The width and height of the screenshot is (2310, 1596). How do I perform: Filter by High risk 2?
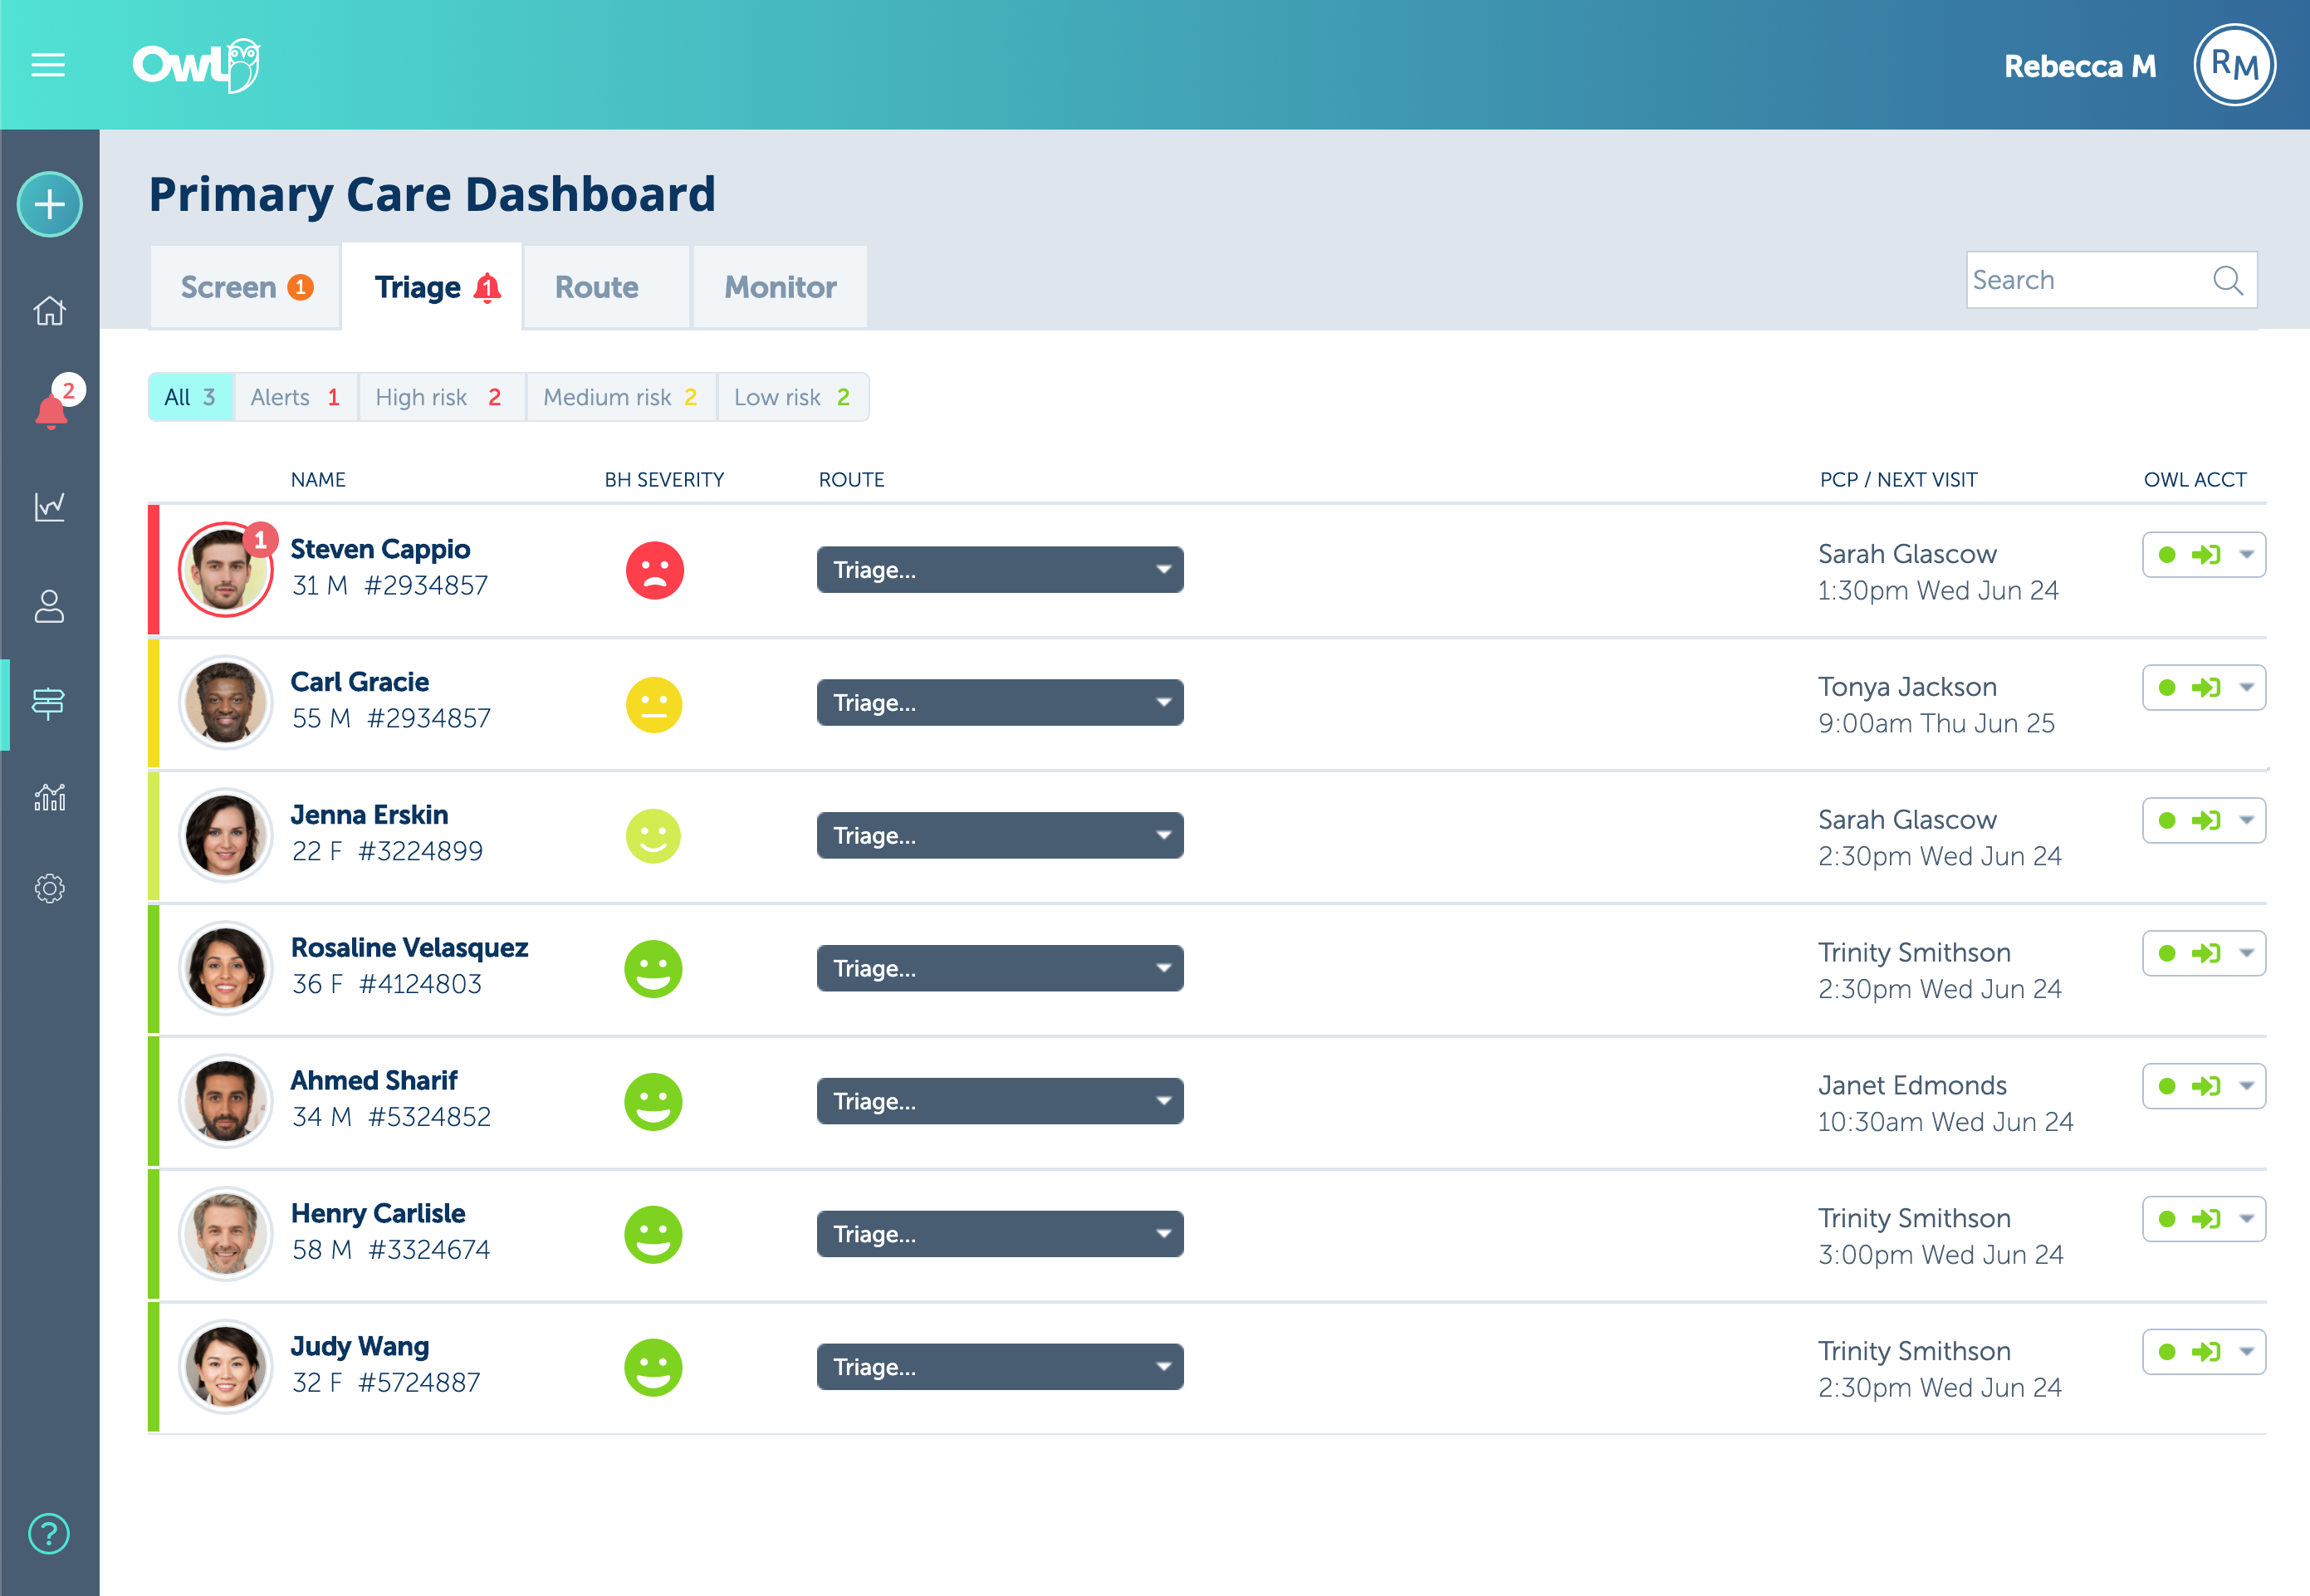click(x=442, y=397)
